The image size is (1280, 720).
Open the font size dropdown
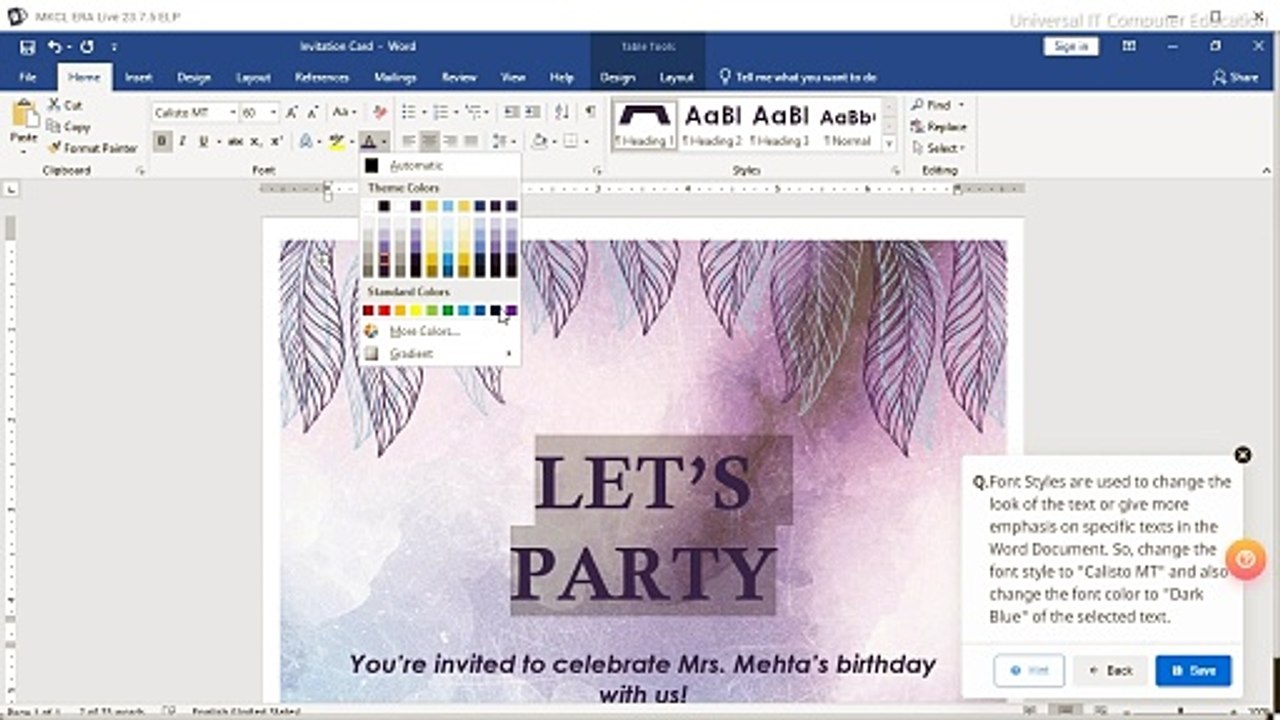tap(273, 113)
